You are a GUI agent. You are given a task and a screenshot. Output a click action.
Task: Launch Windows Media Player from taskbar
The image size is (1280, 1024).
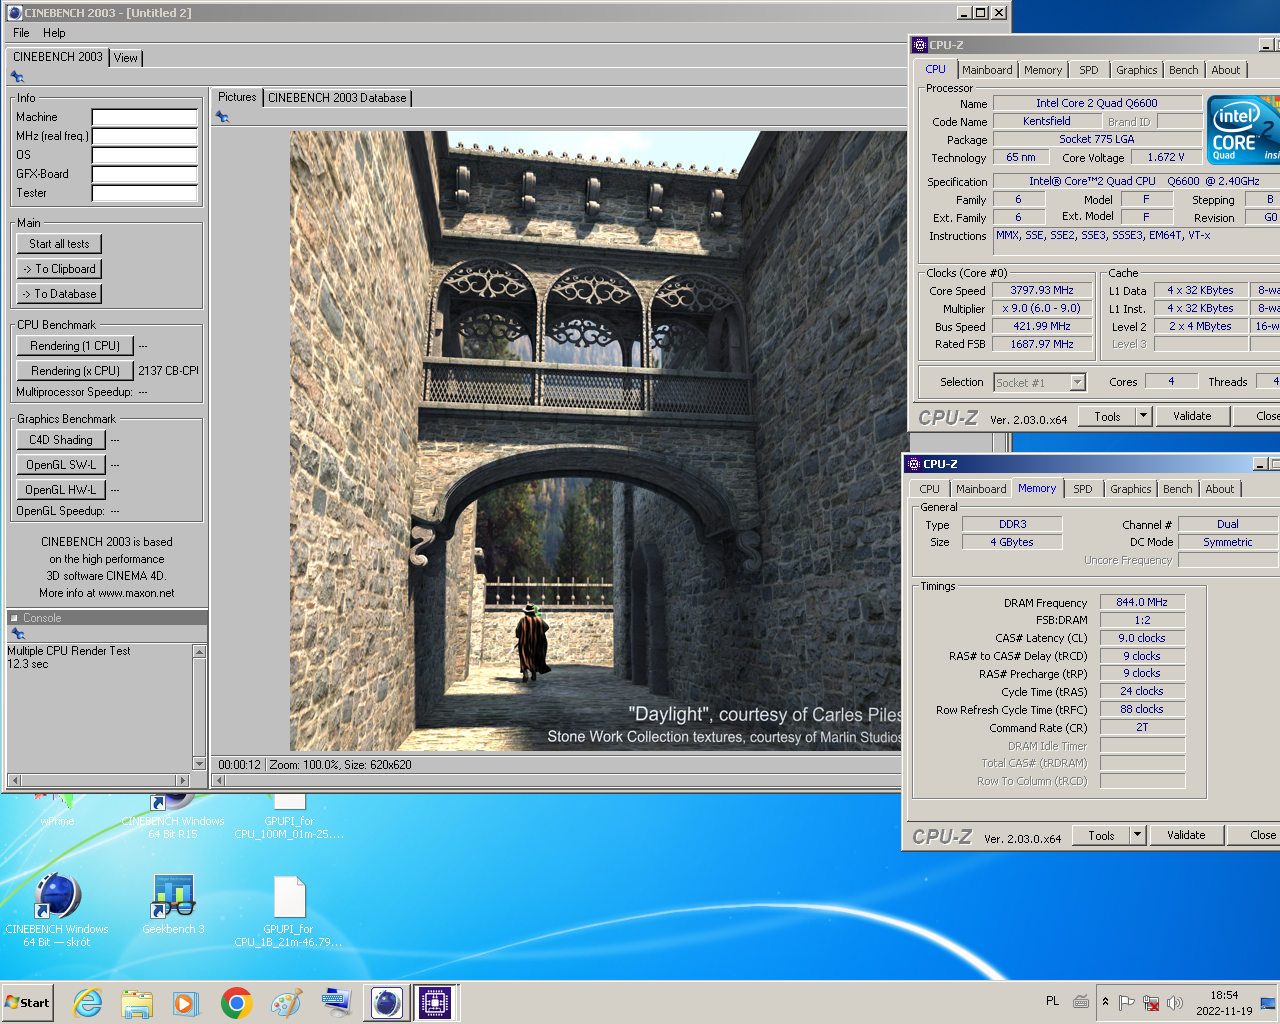[186, 1003]
